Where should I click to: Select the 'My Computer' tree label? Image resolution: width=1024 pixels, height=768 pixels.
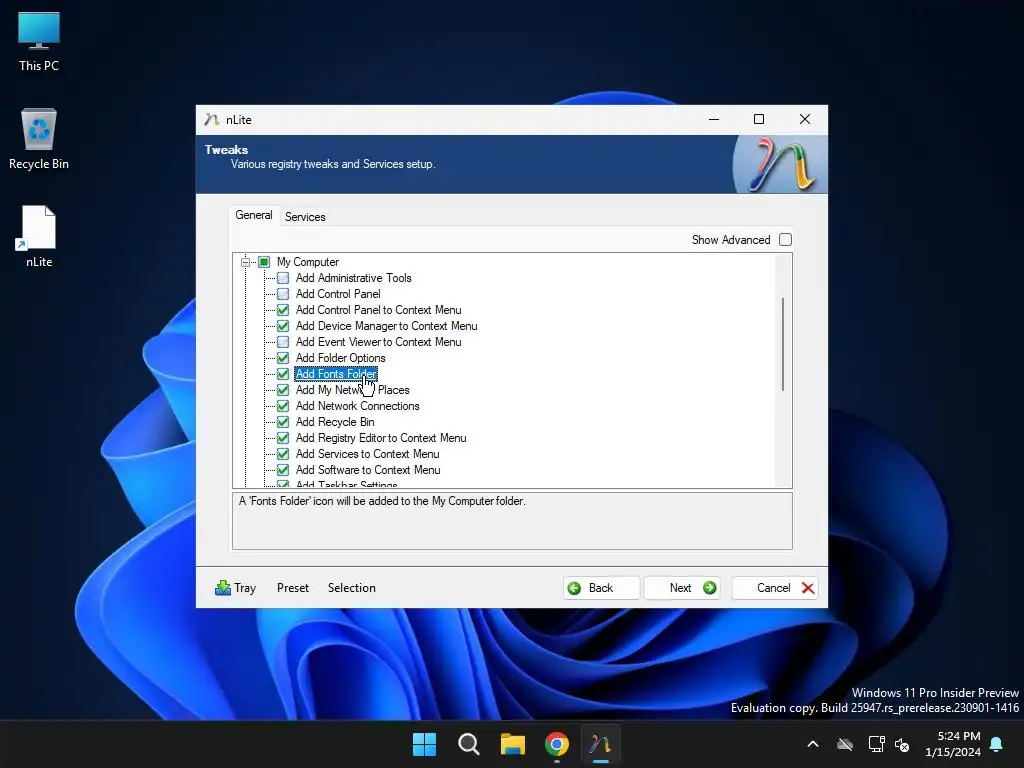click(308, 262)
